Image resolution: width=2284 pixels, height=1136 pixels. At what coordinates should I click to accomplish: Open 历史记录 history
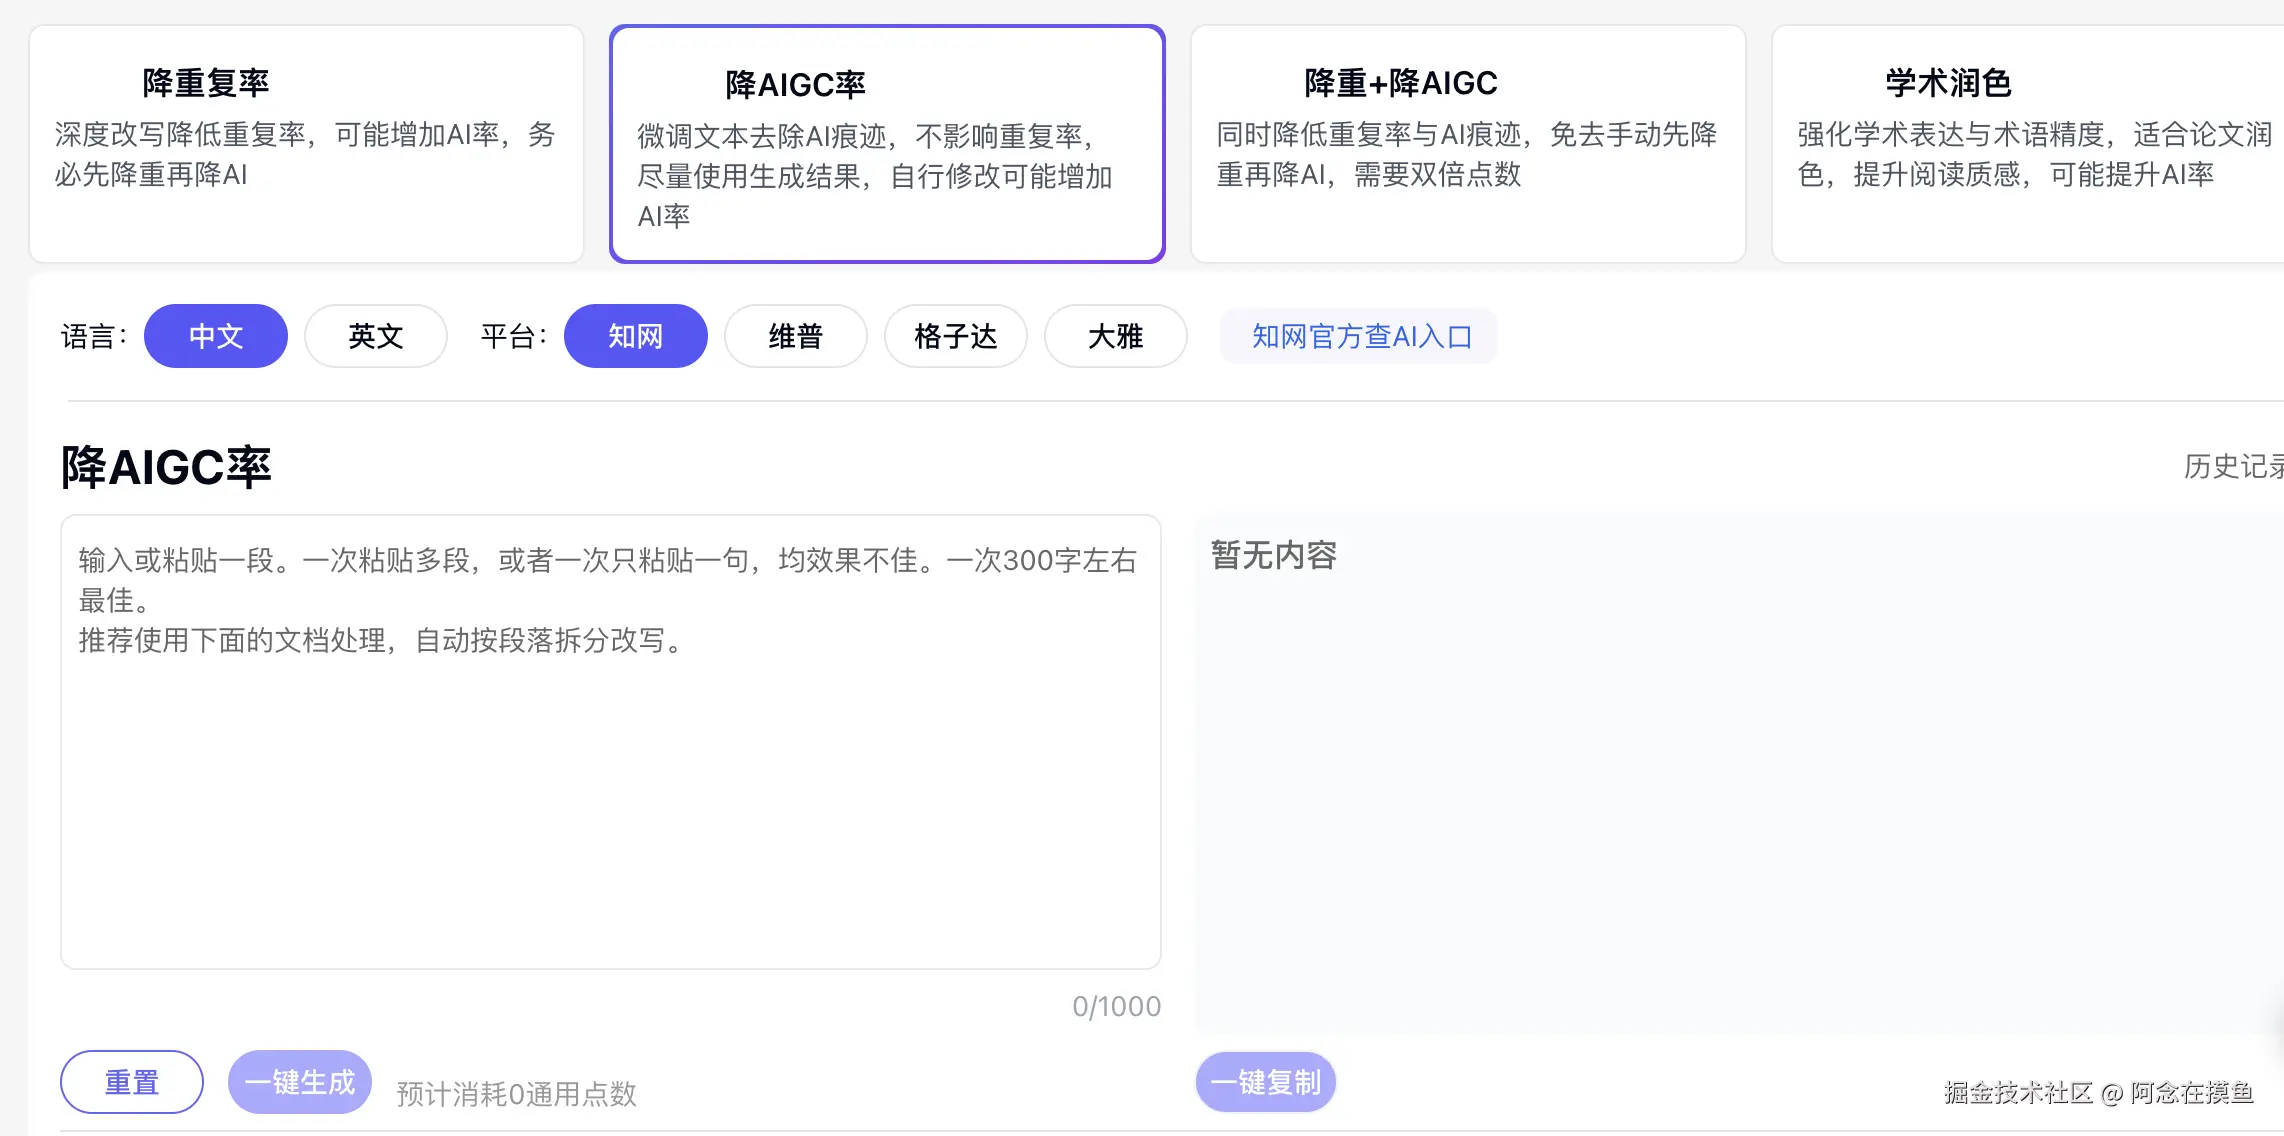coord(2232,466)
